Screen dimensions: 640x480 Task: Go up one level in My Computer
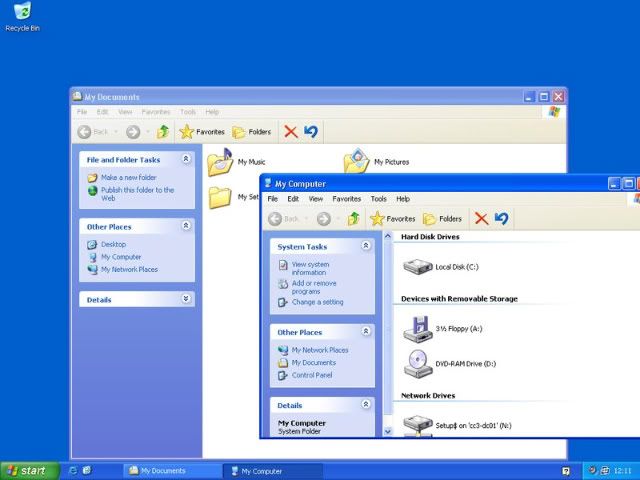tap(353, 218)
